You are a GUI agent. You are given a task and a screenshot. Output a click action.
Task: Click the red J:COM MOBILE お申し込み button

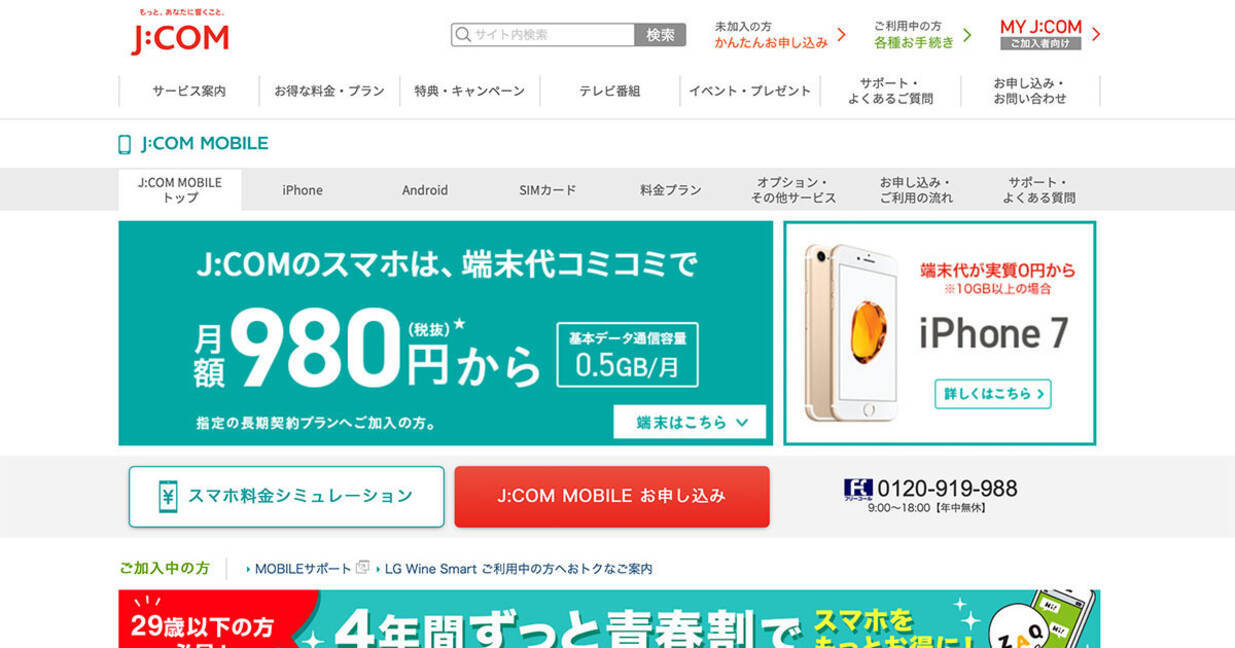click(612, 496)
